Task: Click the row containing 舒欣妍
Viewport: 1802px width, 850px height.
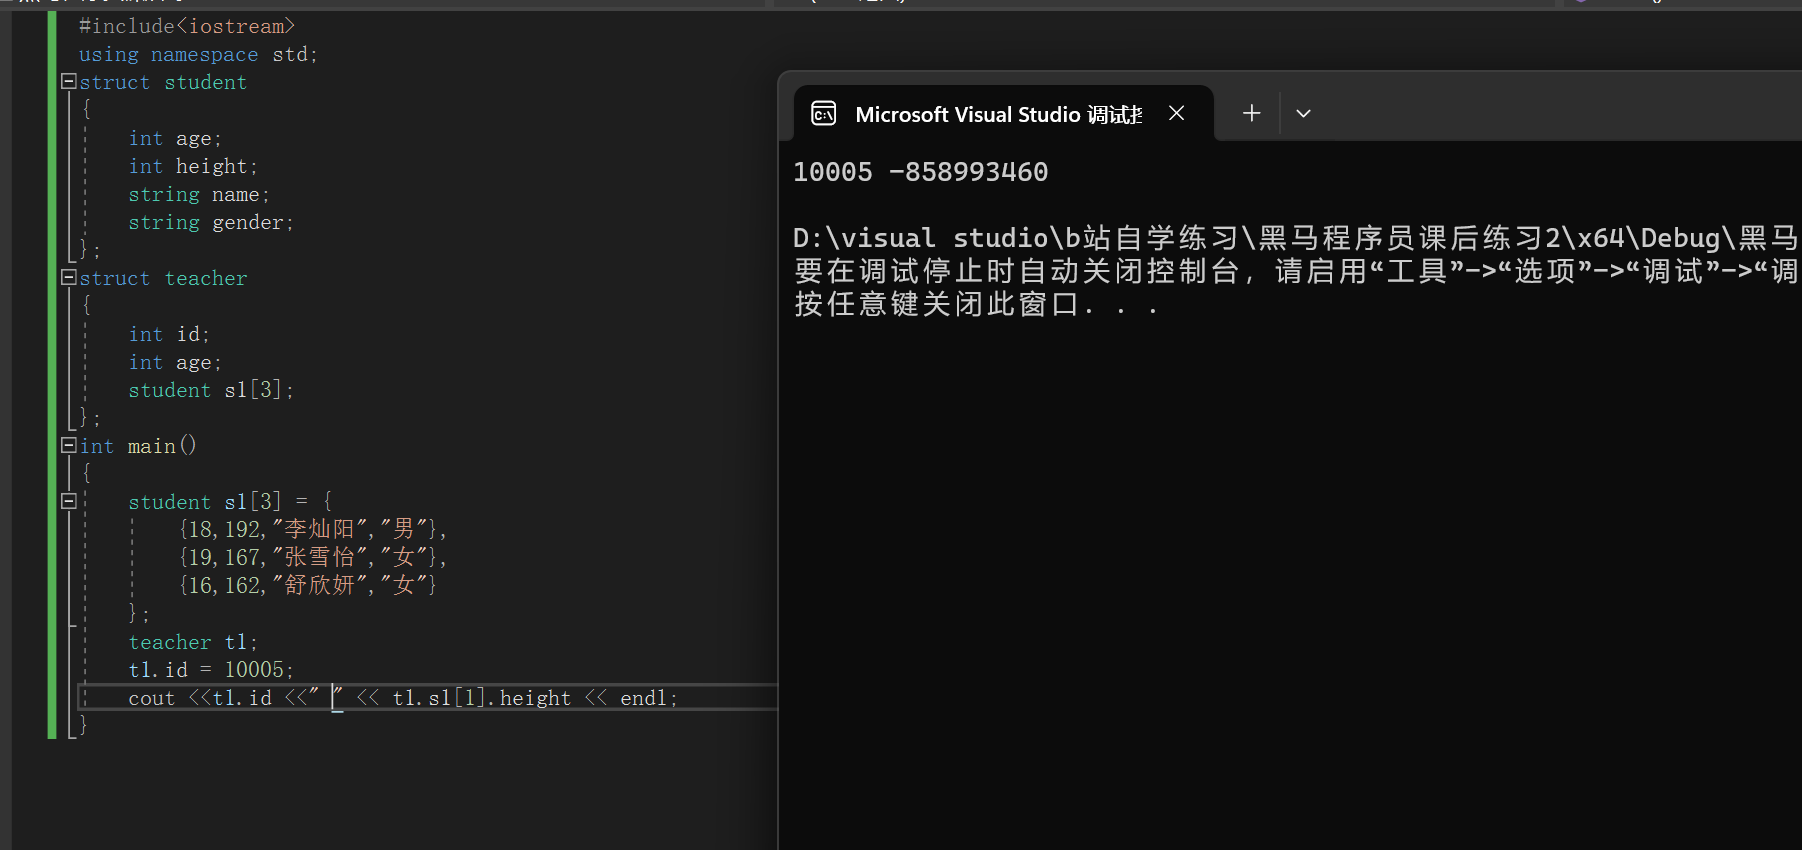Action: [x=308, y=585]
